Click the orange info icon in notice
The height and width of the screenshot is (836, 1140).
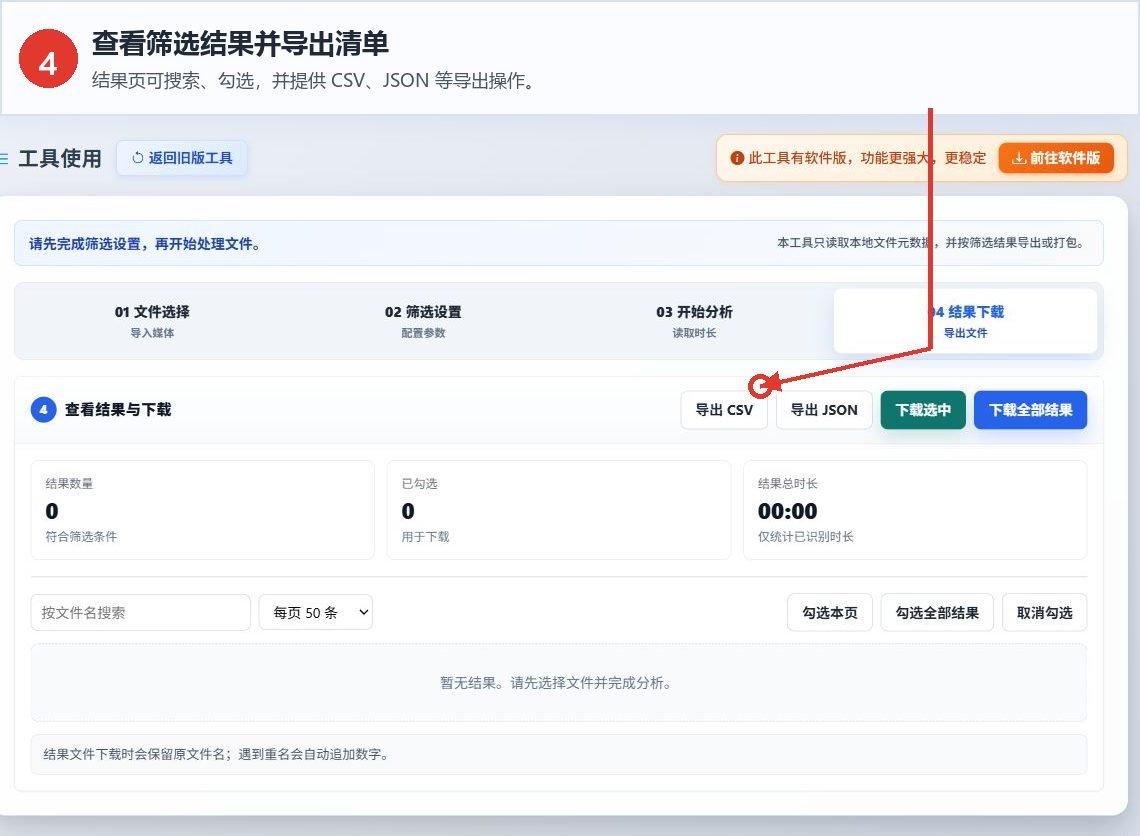coord(736,158)
